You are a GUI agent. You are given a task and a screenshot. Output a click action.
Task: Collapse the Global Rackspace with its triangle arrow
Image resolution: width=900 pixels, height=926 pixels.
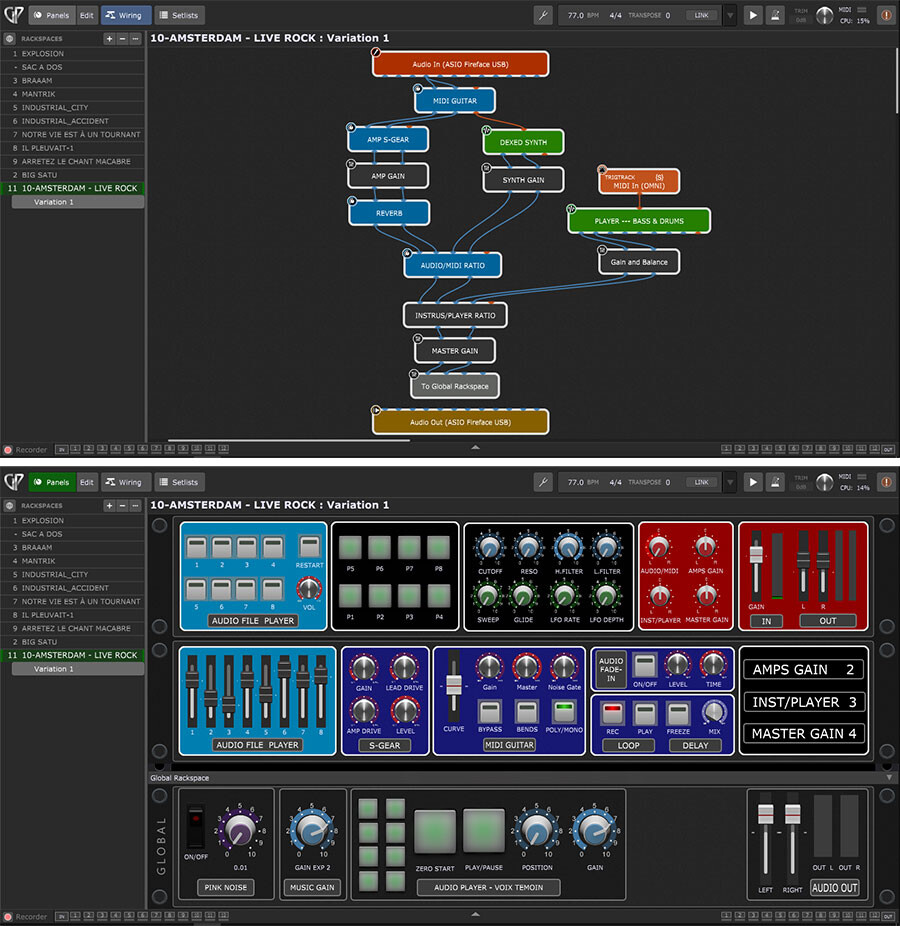[x=889, y=778]
